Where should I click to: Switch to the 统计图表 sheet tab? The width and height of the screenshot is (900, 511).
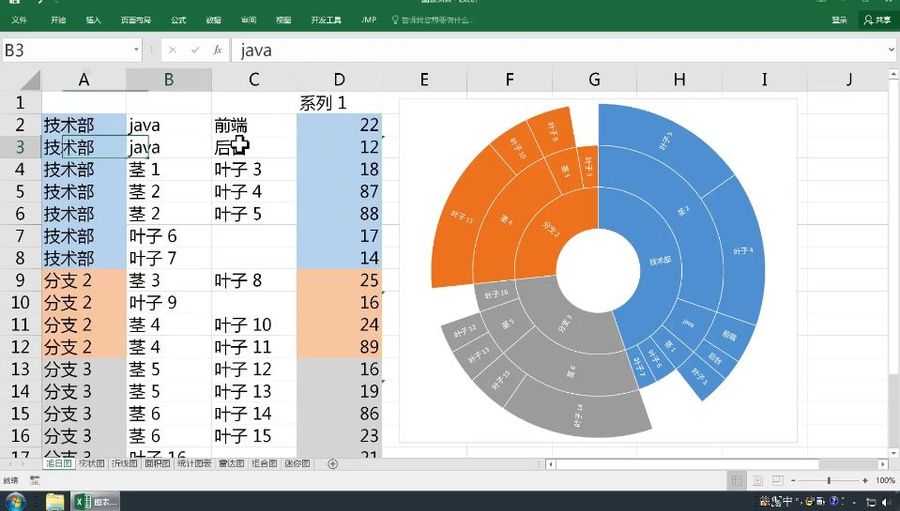click(195, 463)
